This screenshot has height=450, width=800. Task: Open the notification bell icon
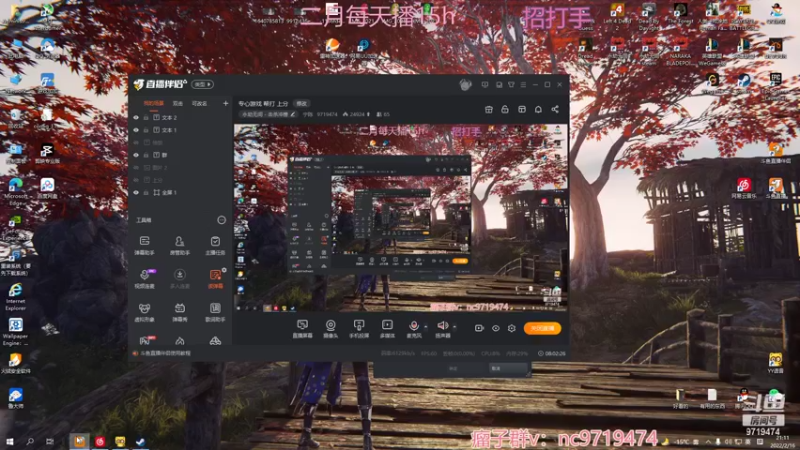click(x=538, y=109)
